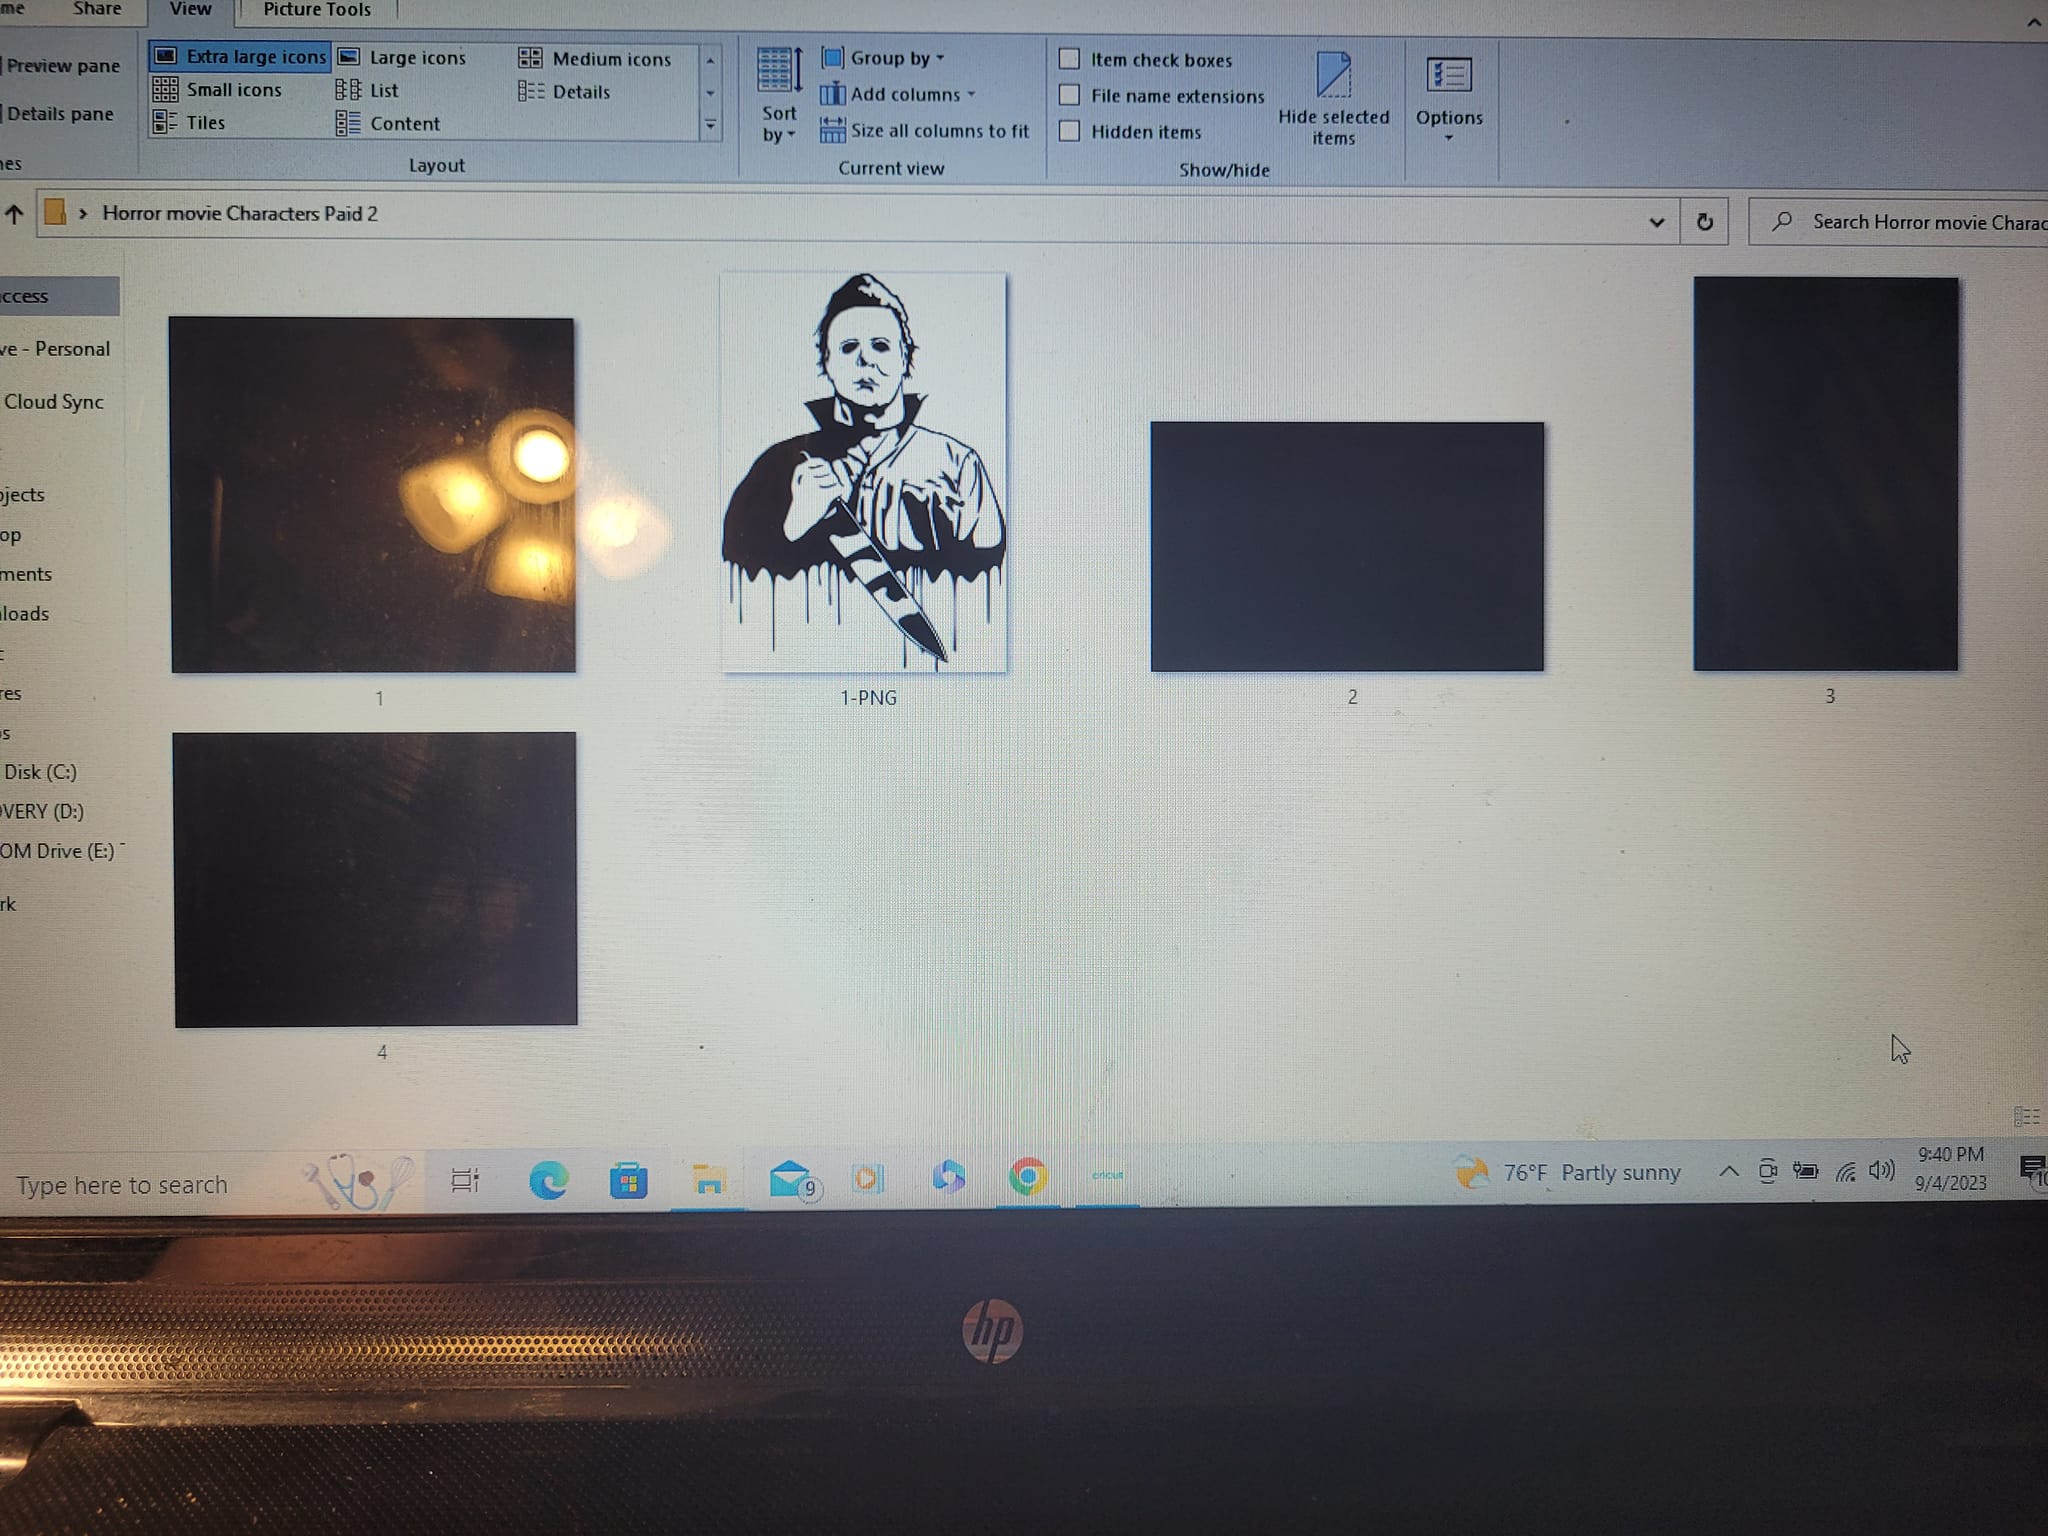Select thumbnail of file 4
This screenshot has height=1536, width=2048.
coord(375,879)
